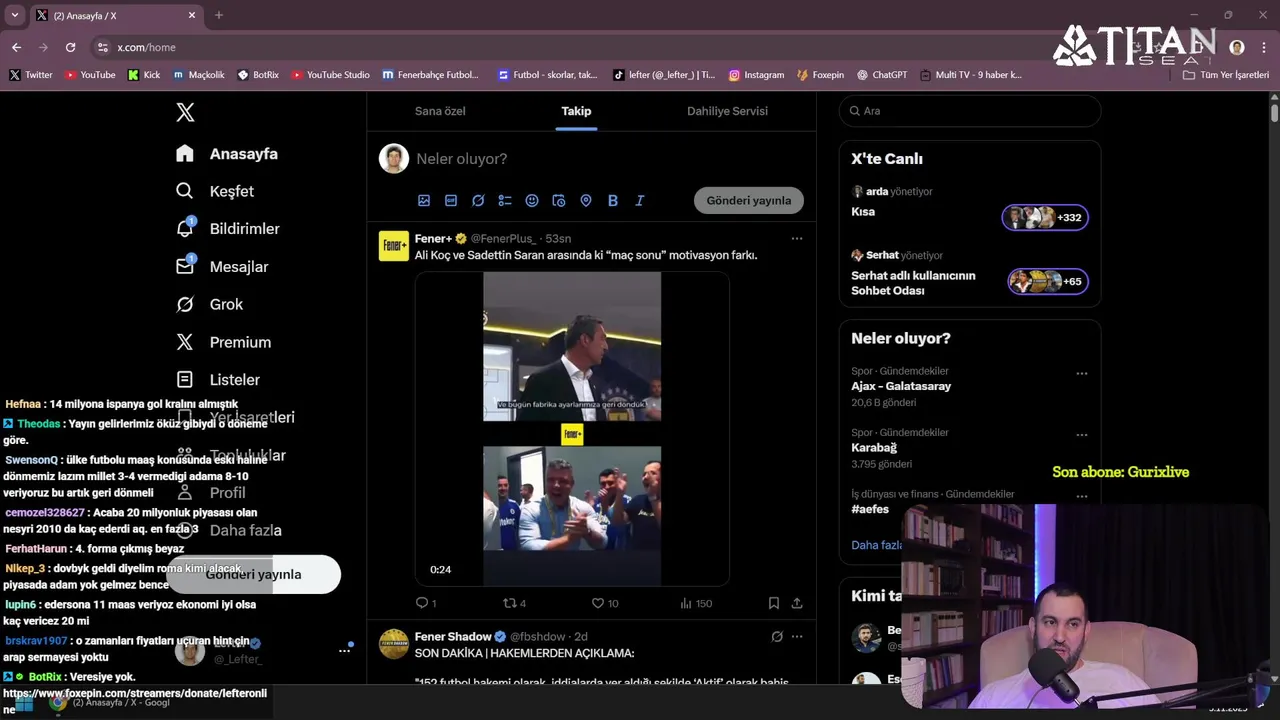Open Fener Shadow profile name
Screen dimensions: 1280x720
pyautogui.click(x=453, y=637)
